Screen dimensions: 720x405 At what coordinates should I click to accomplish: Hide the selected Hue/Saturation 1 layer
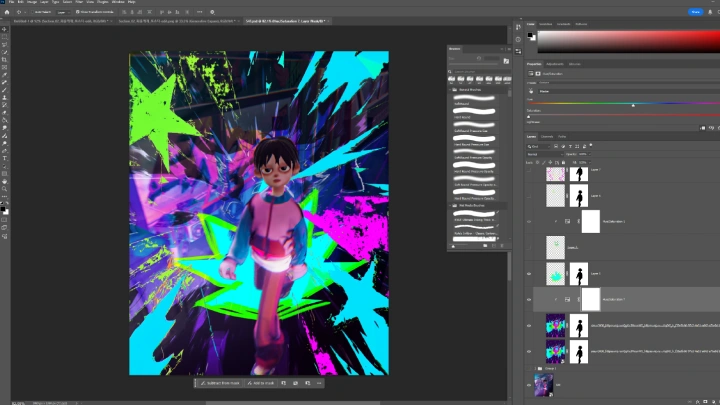click(x=530, y=298)
